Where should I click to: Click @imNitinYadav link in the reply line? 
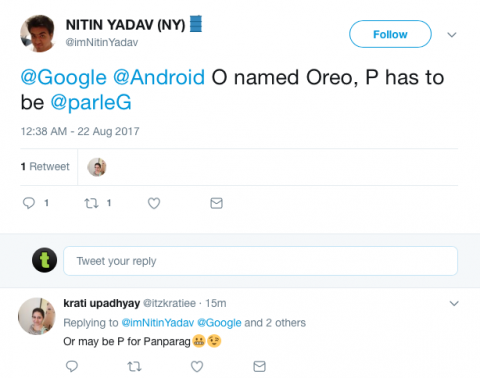point(158,323)
